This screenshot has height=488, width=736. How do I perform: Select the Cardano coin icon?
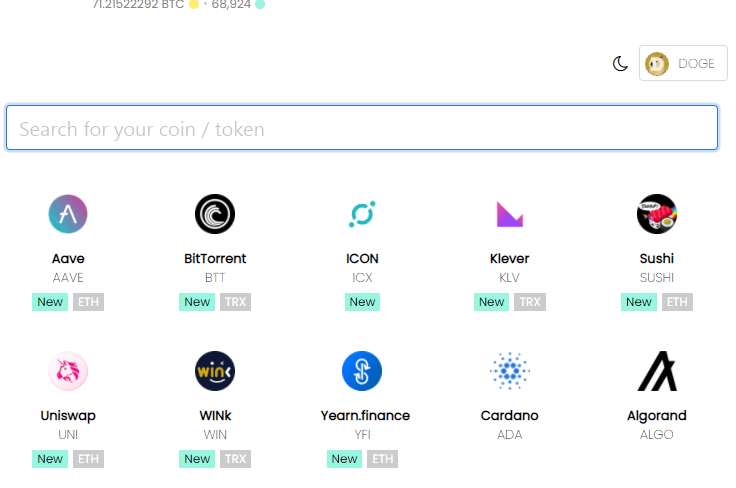tap(510, 371)
